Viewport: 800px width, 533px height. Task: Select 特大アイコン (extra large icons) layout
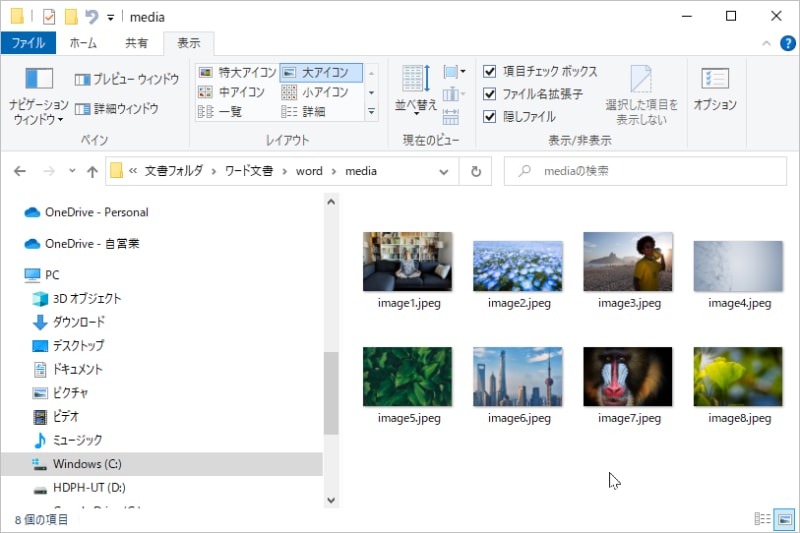(237, 72)
